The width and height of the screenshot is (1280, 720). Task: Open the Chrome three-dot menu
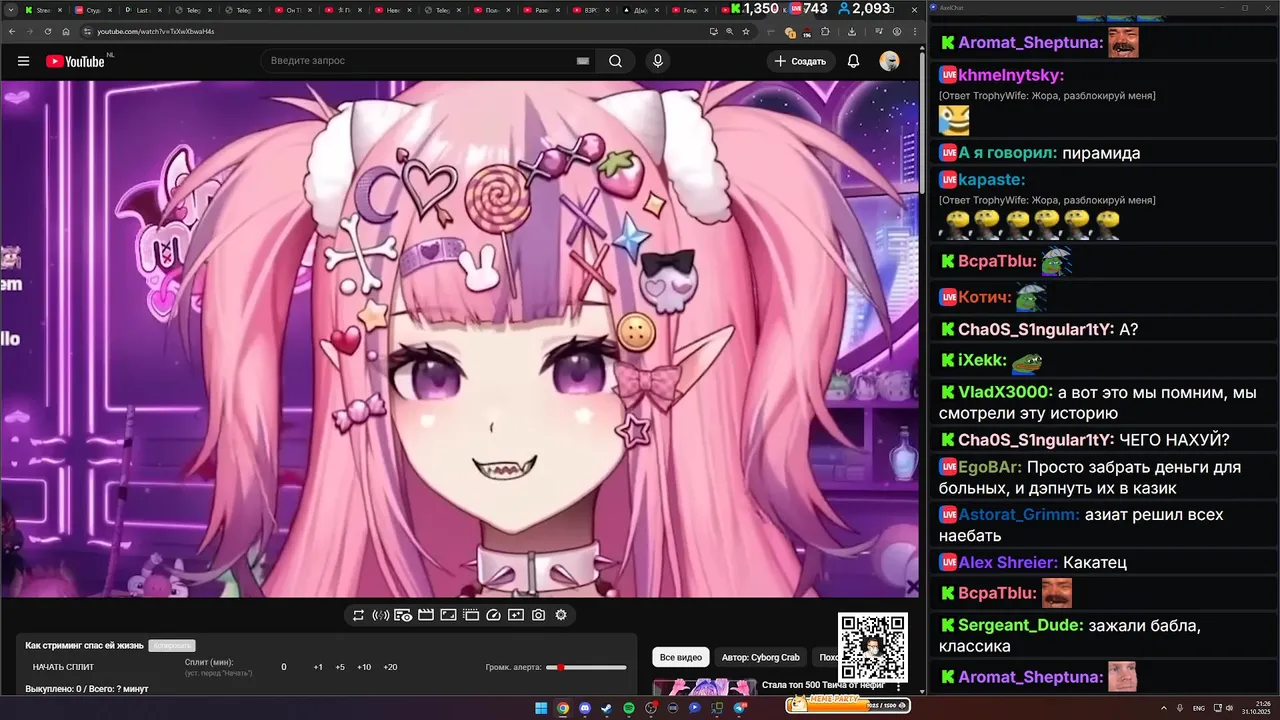pos(914,31)
